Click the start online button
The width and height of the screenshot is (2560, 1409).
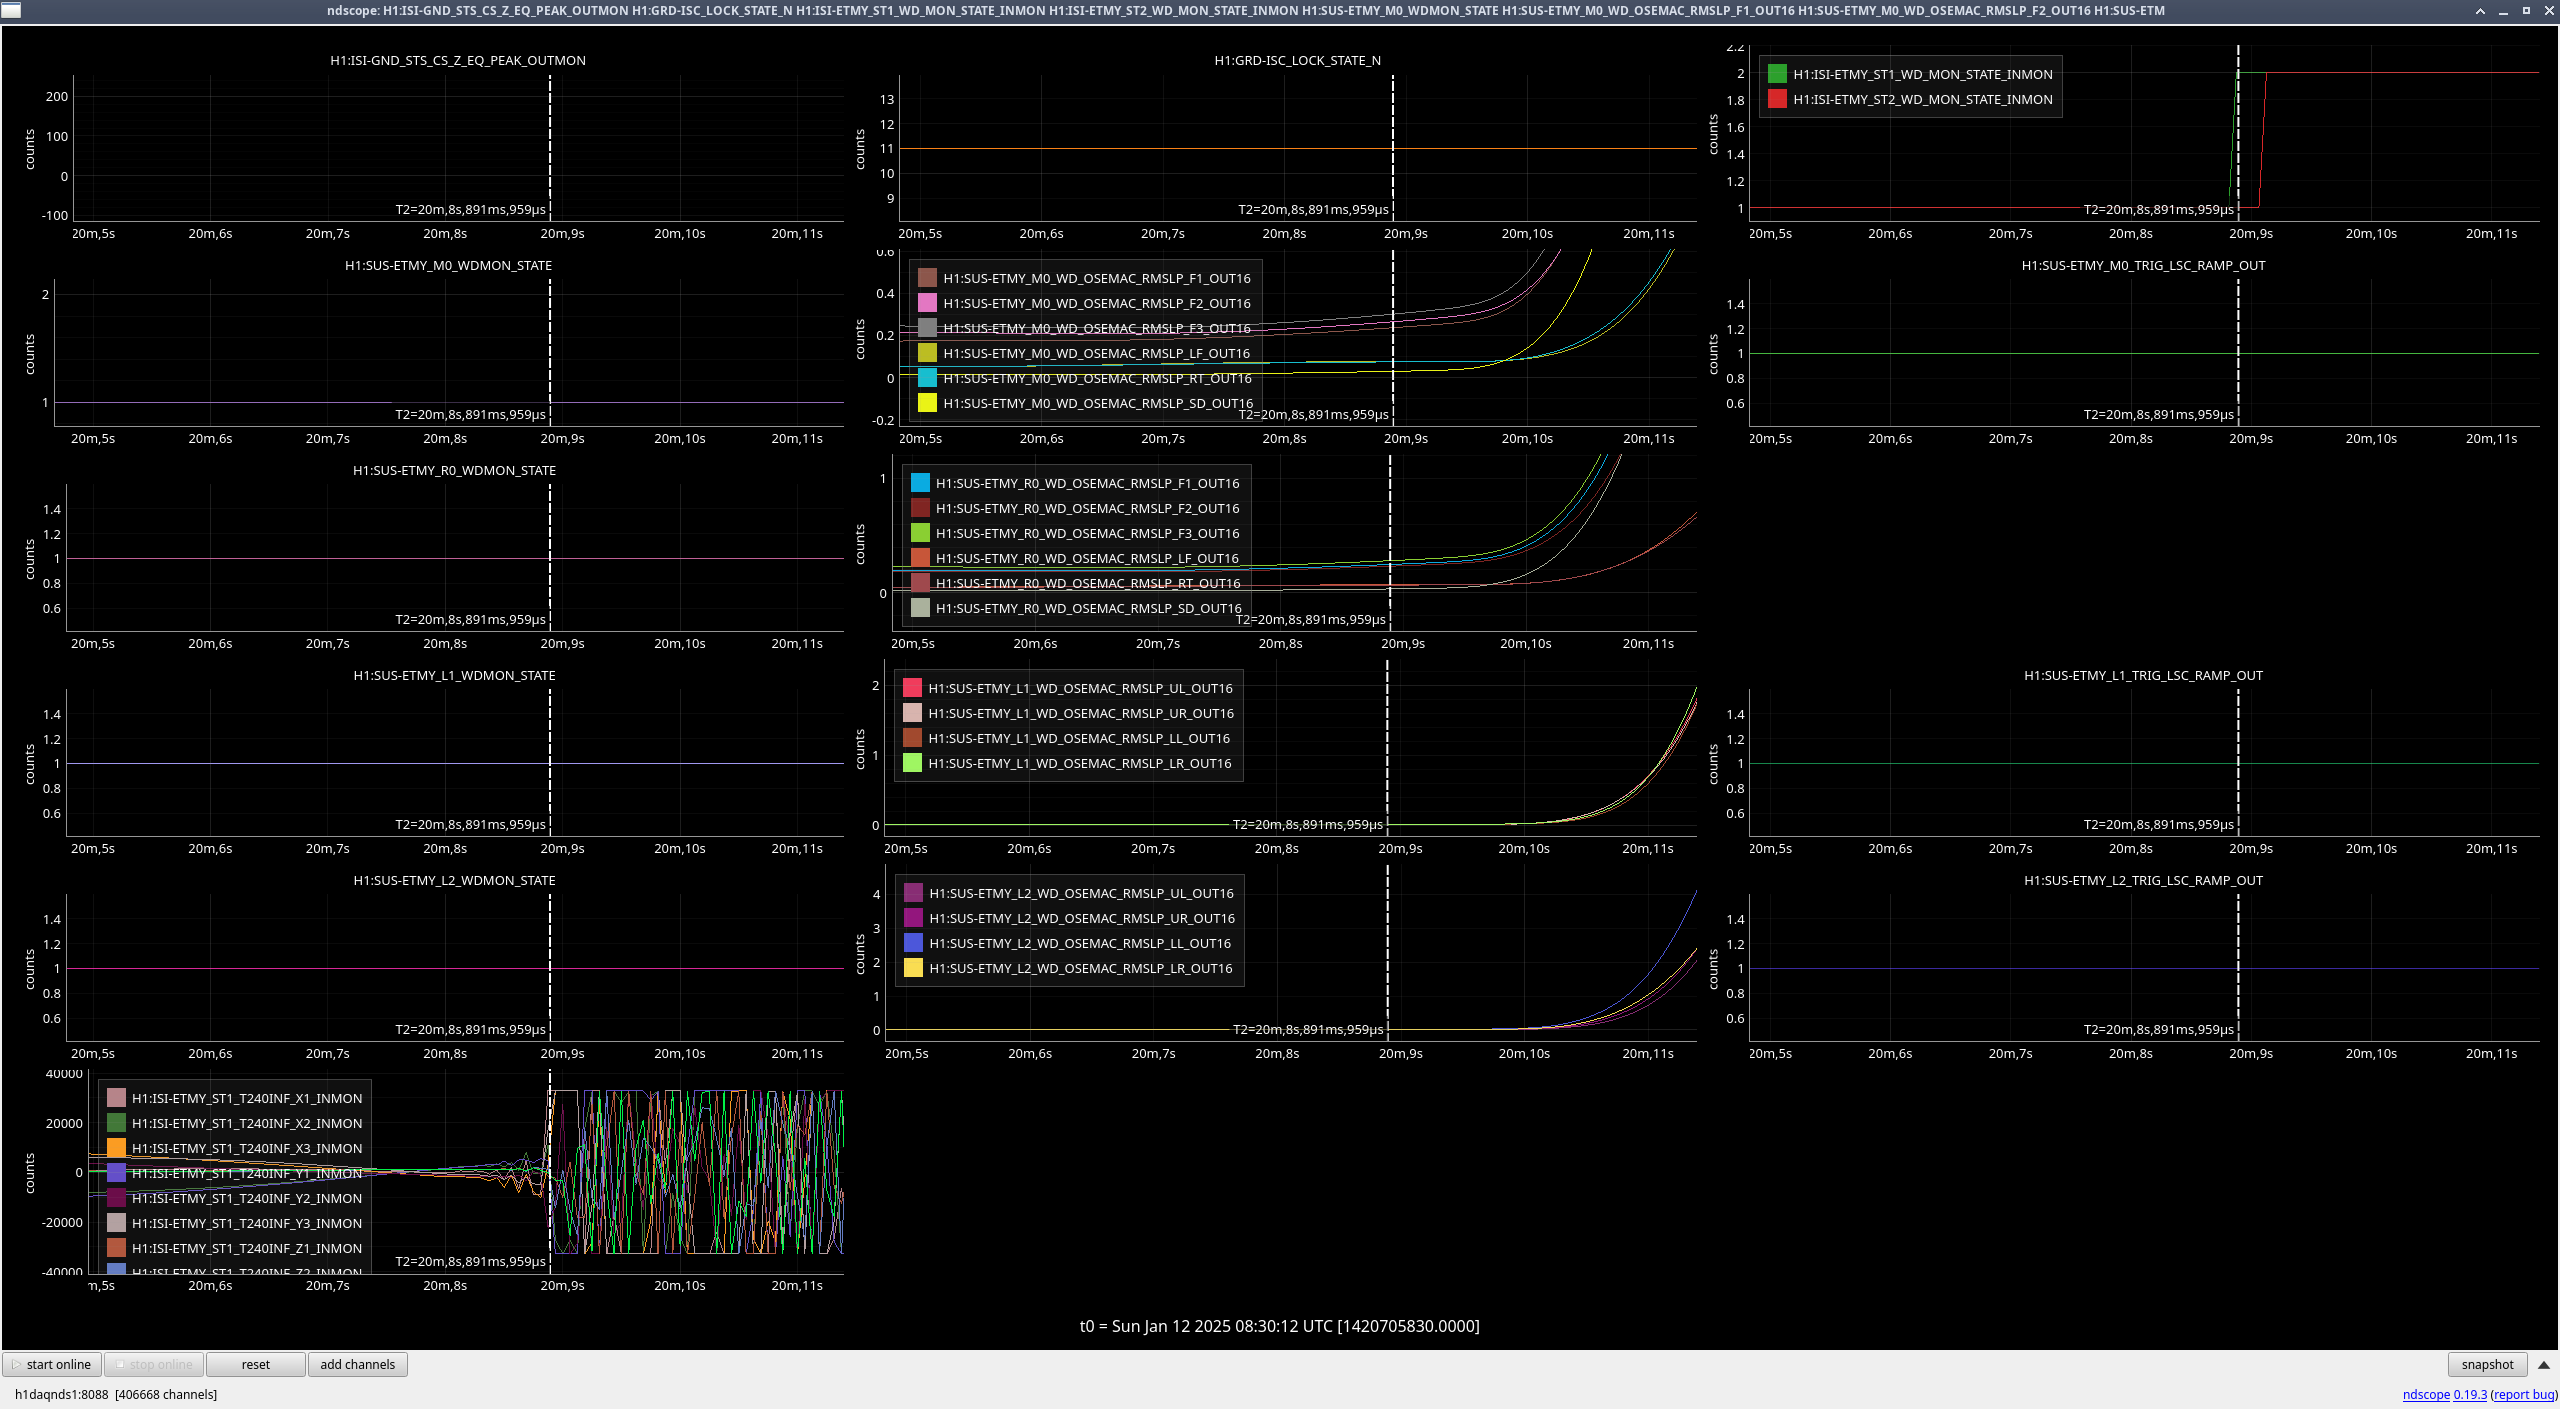[52, 1364]
